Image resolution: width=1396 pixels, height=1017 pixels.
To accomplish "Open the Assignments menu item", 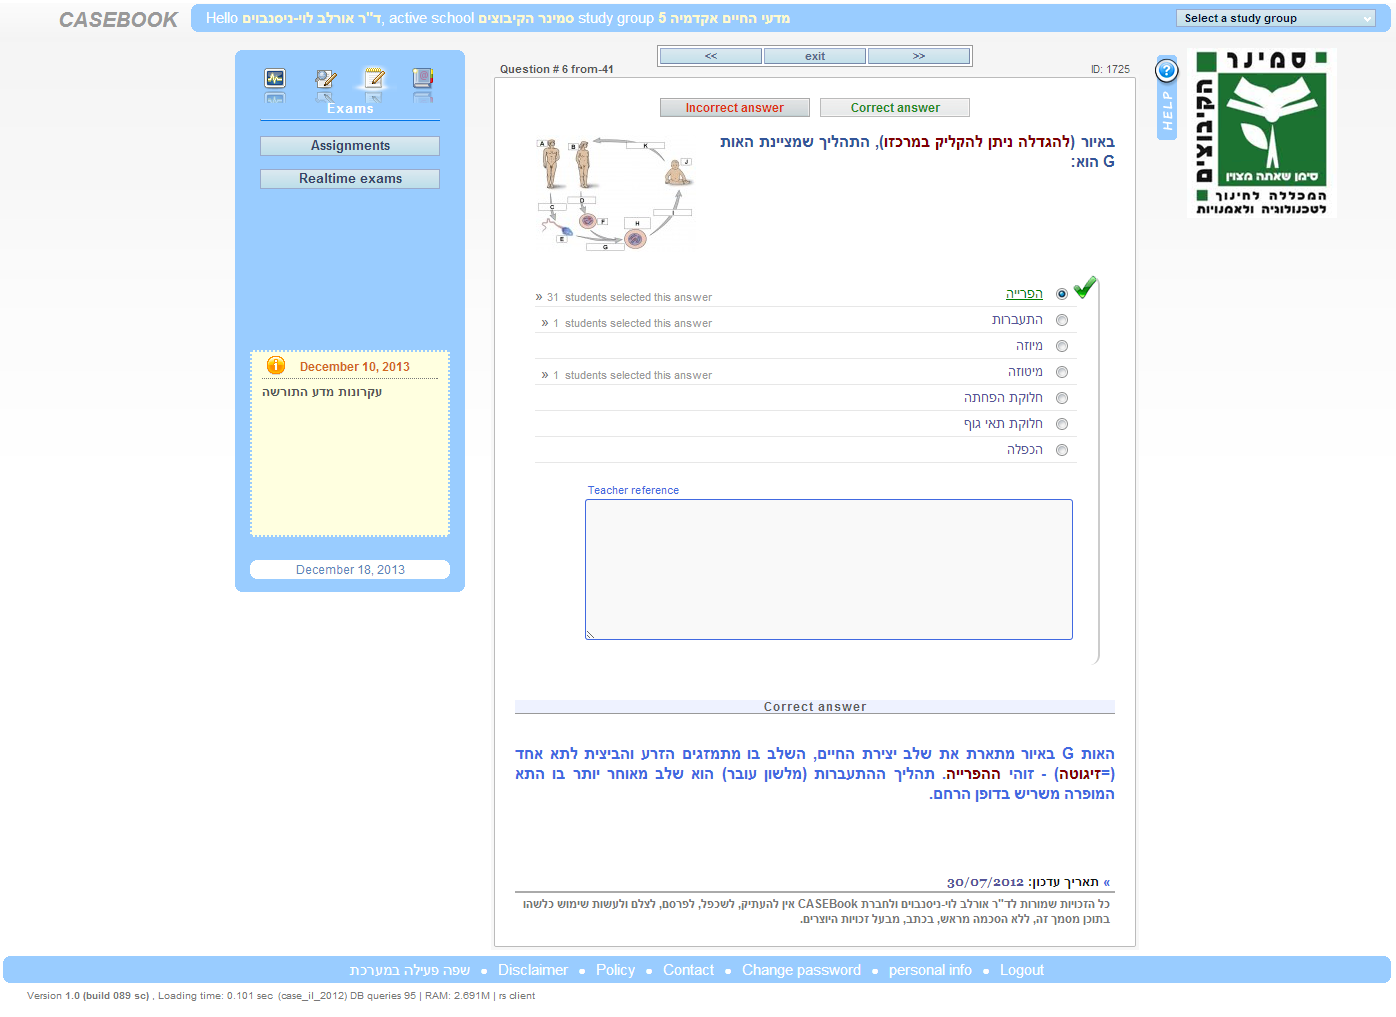I will pyautogui.click(x=350, y=146).
